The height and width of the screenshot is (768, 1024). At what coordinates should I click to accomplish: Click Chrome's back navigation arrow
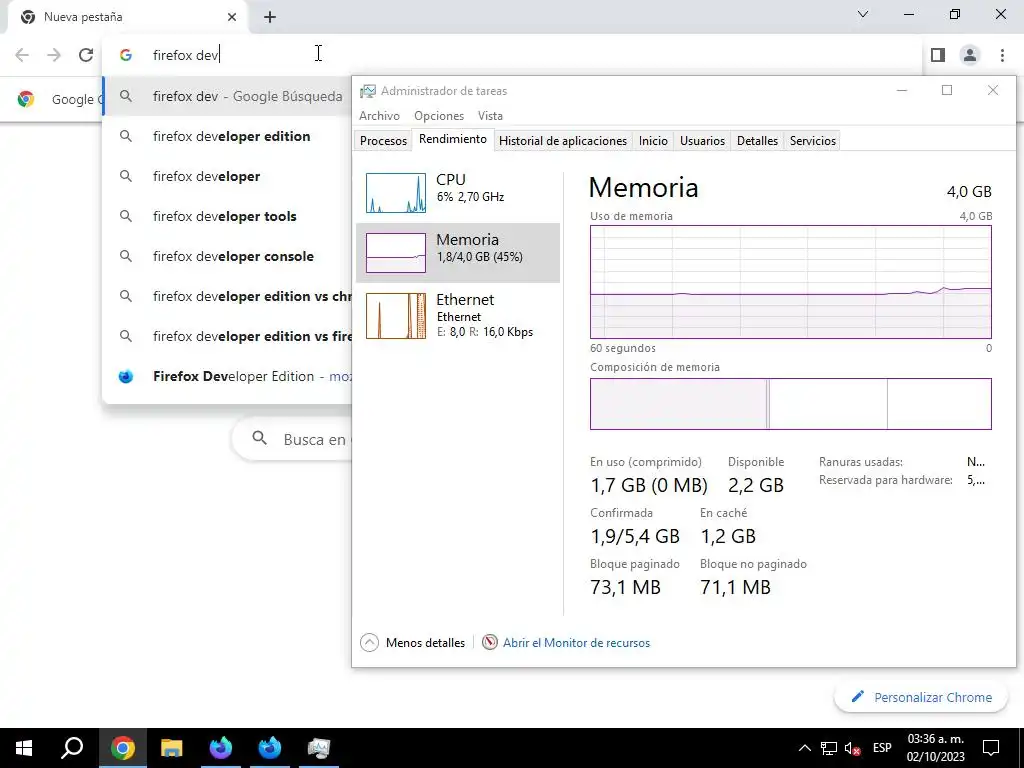[22, 55]
